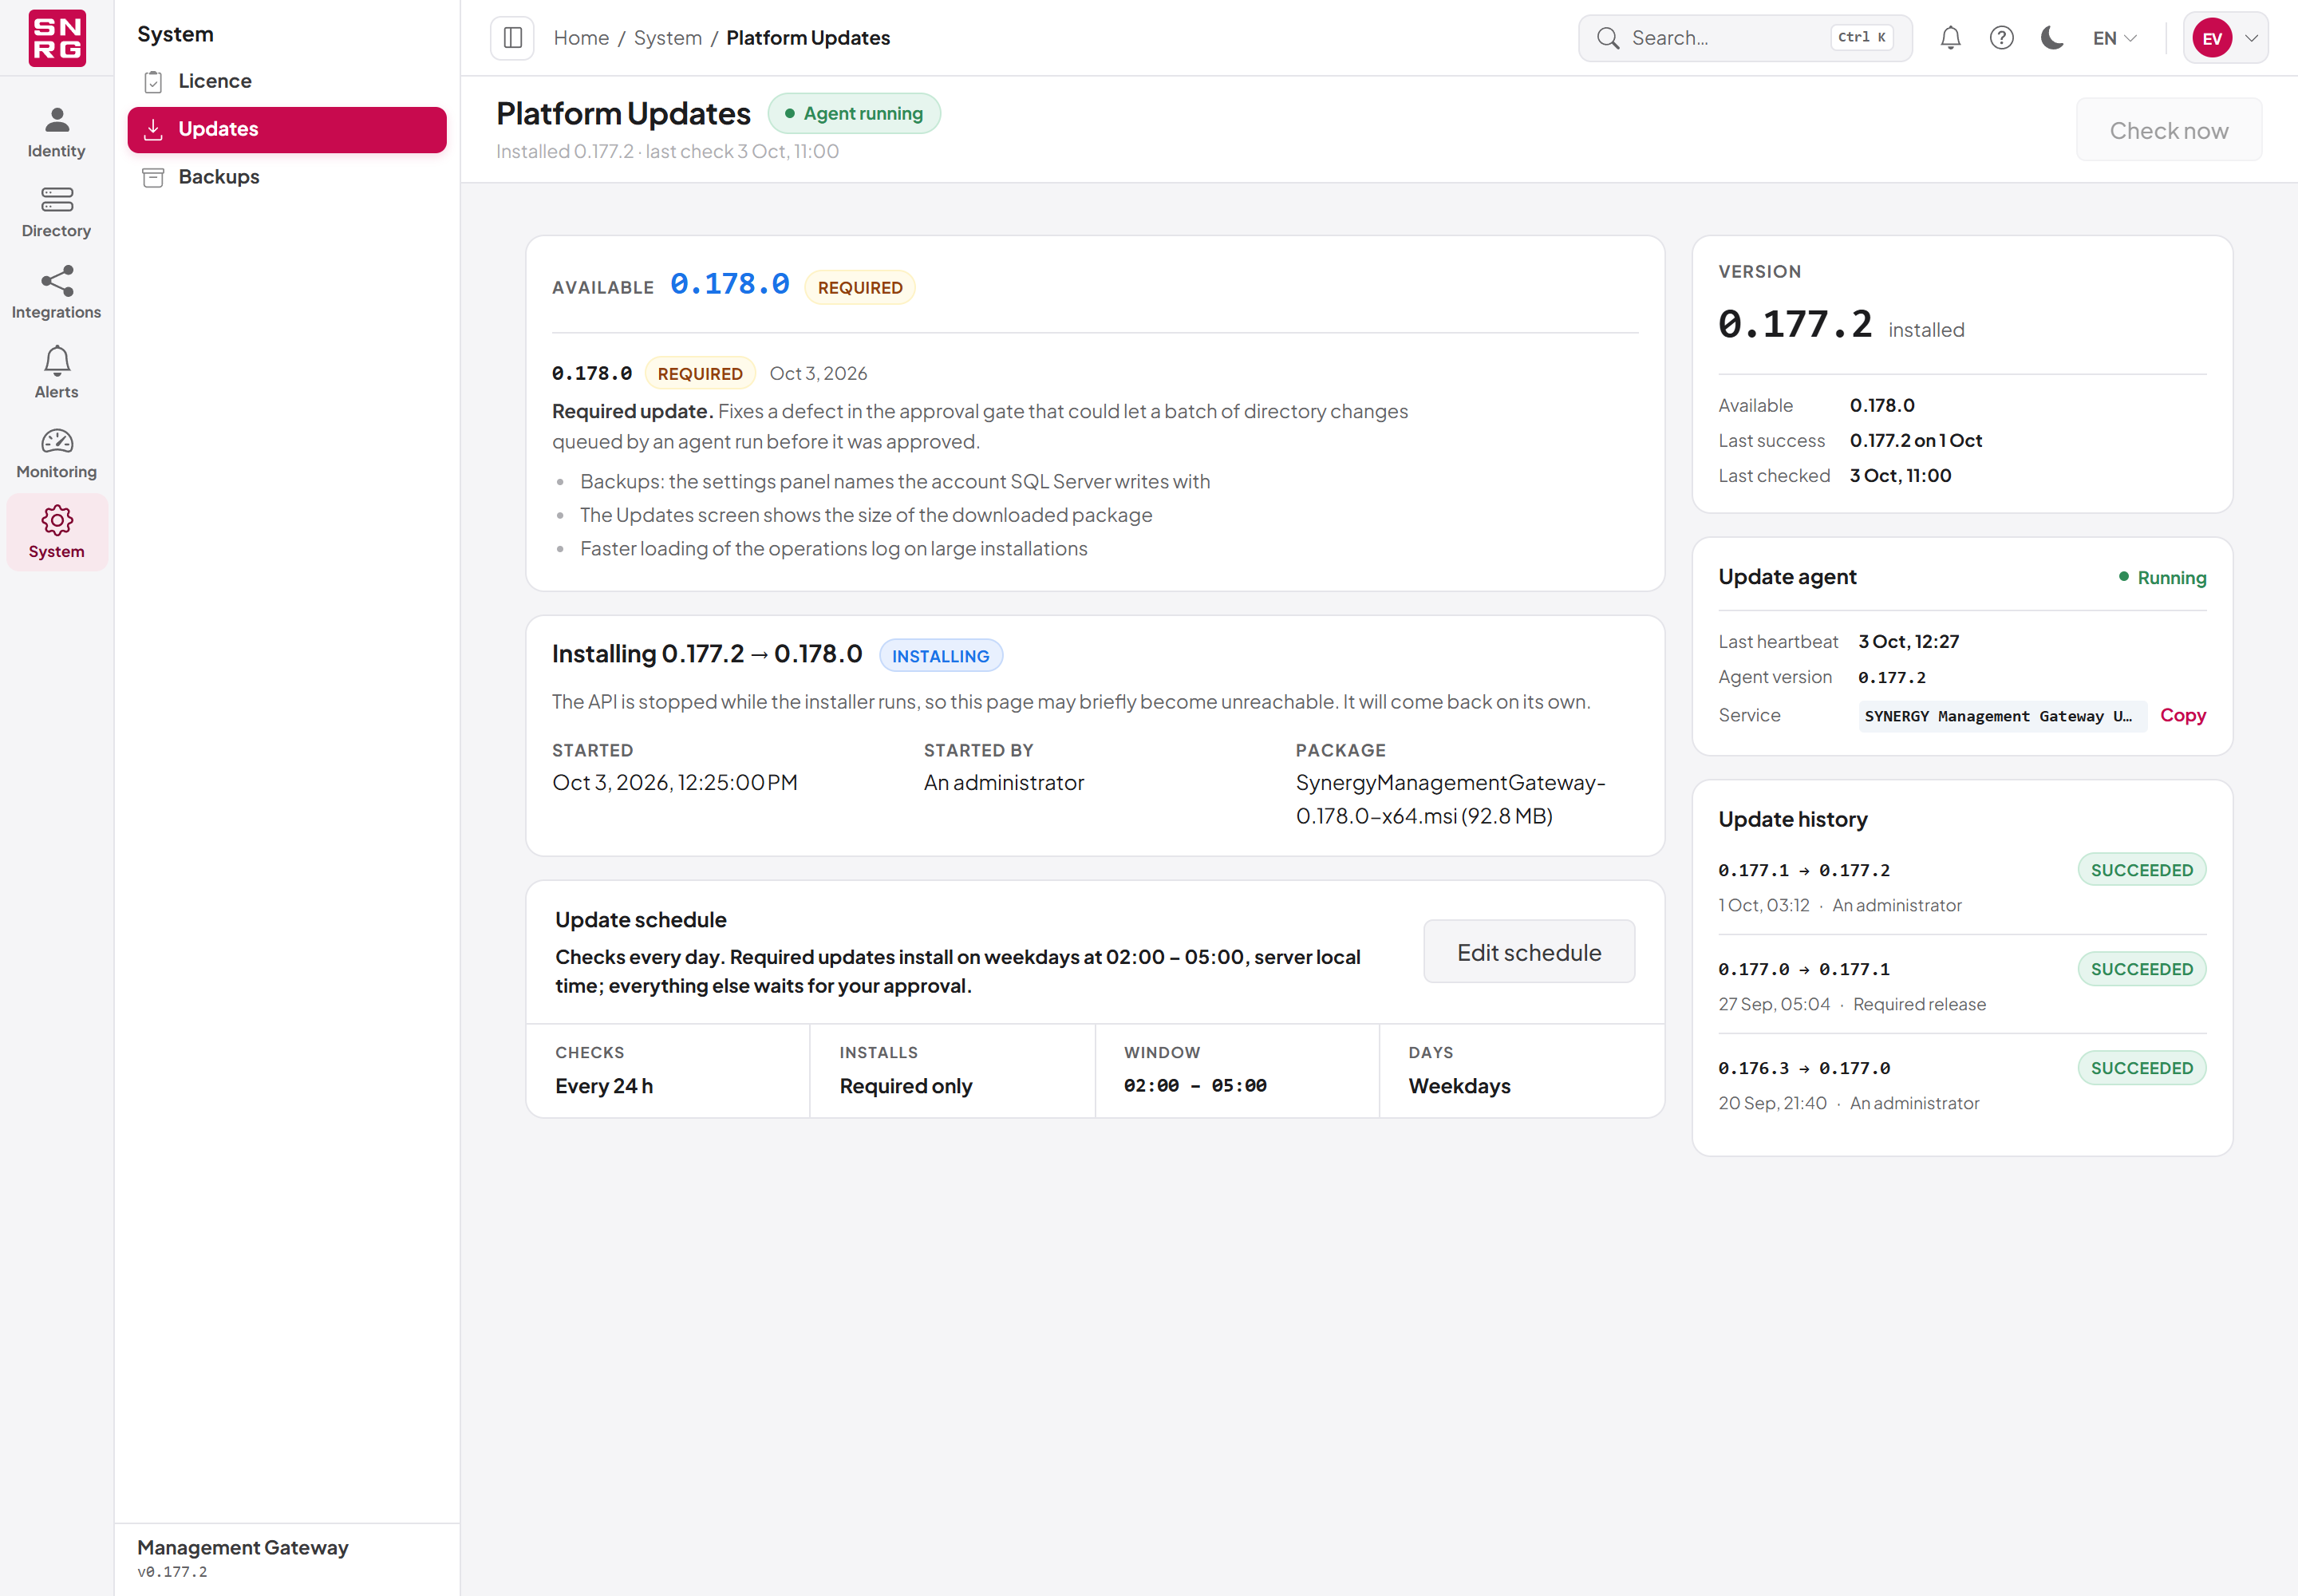
Task: Focus the Search input field
Action: [x=1744, y=38]
